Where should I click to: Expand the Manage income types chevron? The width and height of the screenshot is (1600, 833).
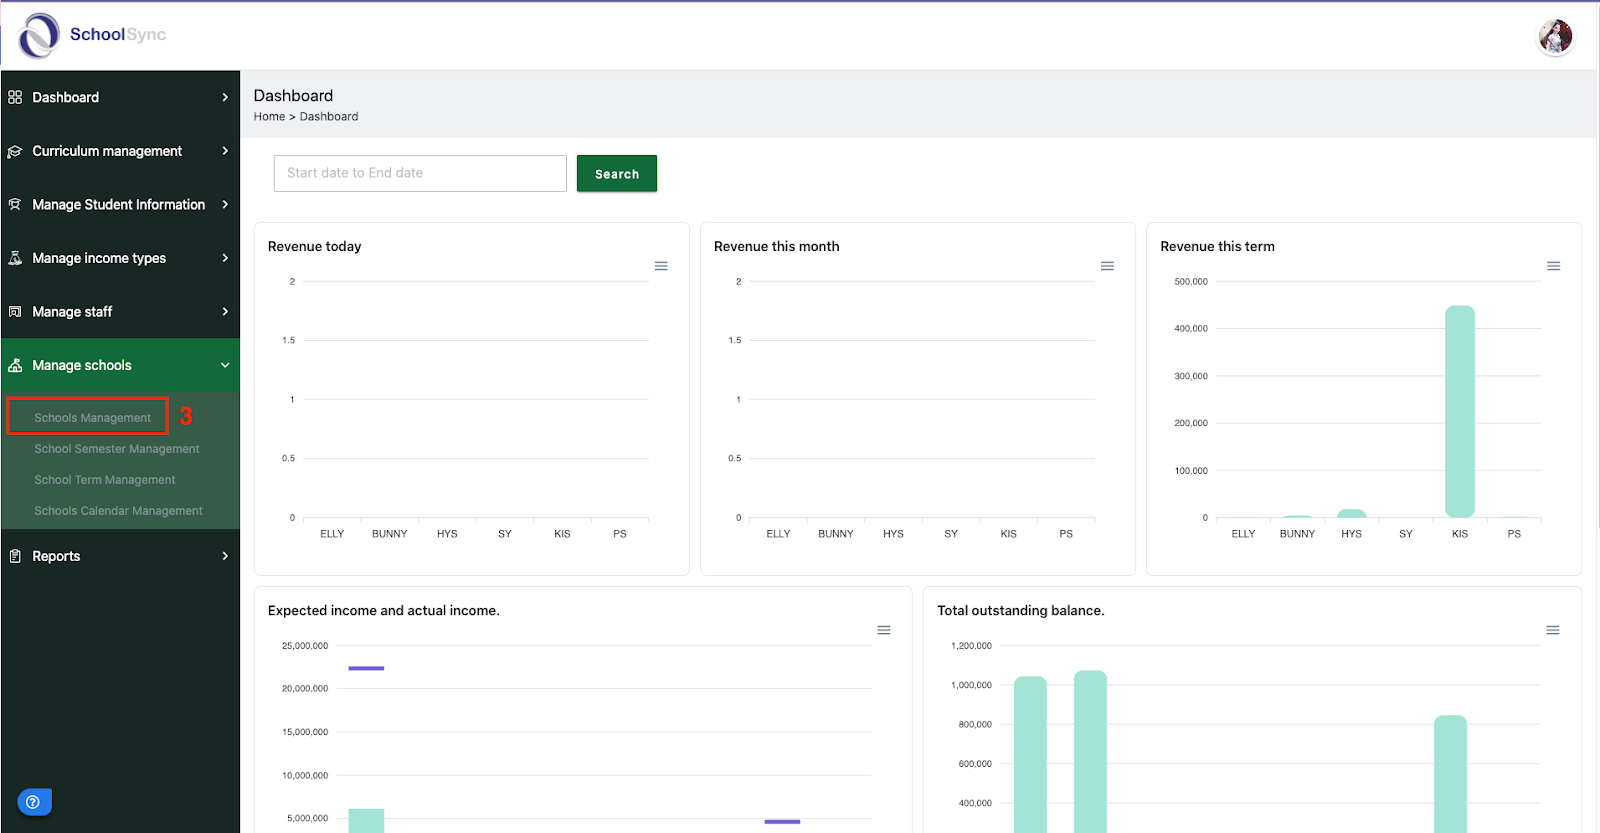(x=225, y=258)
